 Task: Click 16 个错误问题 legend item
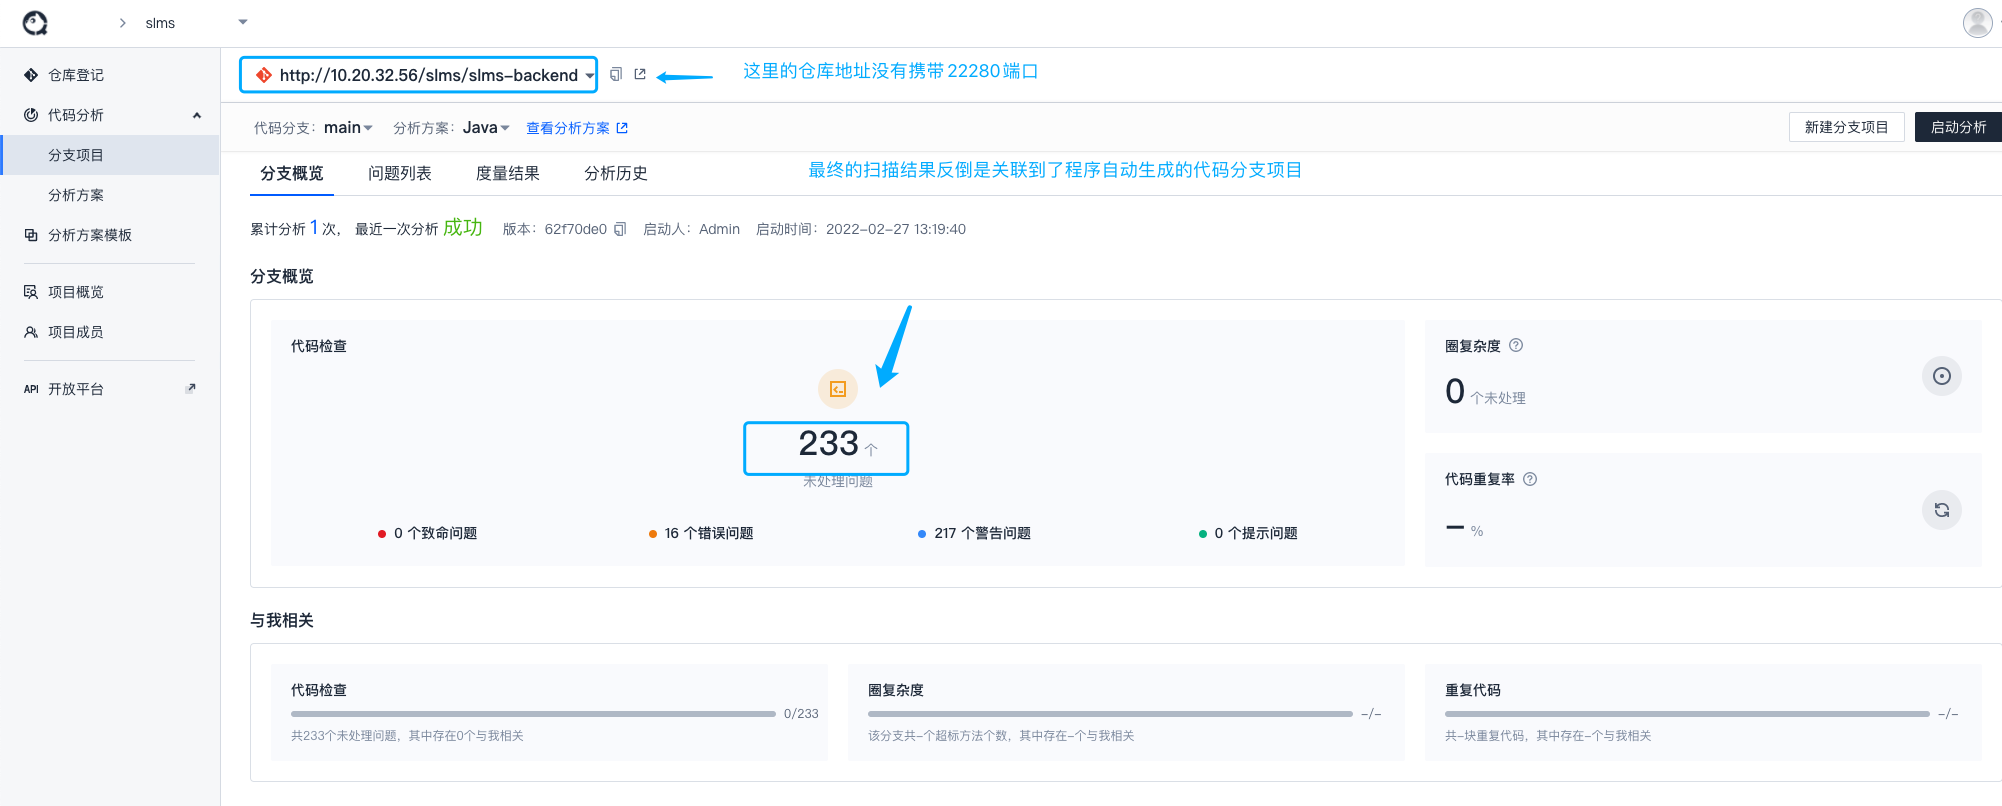[x=701, y=533]
